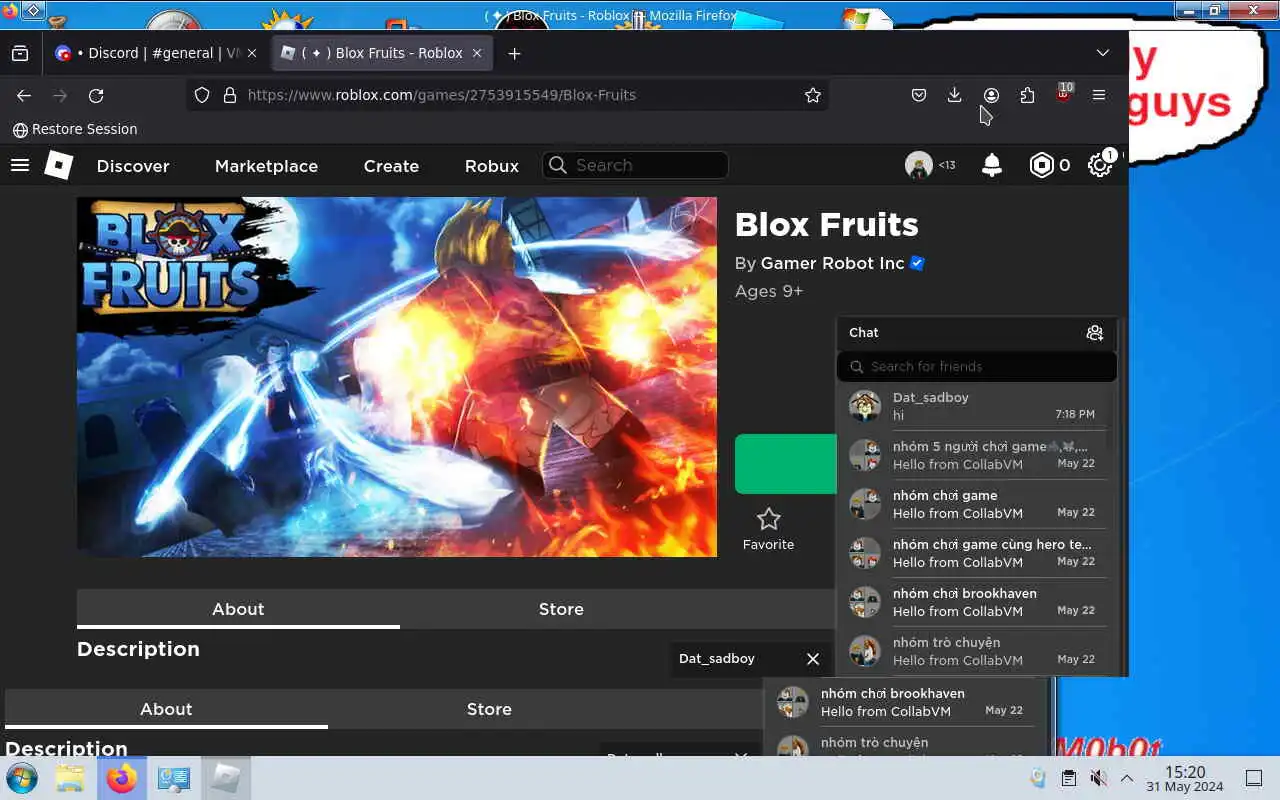Image resolution: width=1280 pixels, height=800 pixels.
Task: Open the Firefox downloads panel
Action: coord(955,95)
